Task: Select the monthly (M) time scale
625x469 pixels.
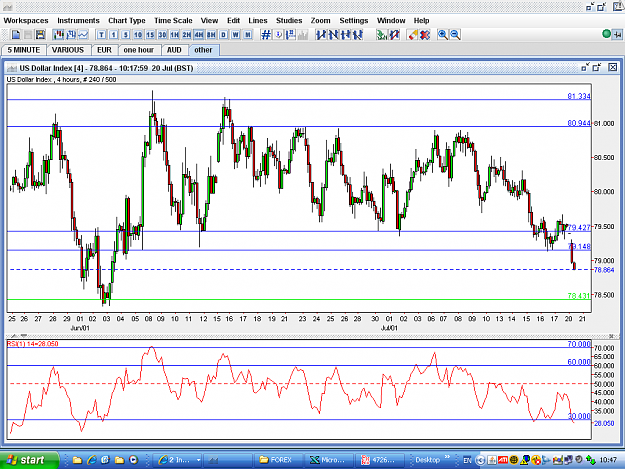Action: (248, 35)
